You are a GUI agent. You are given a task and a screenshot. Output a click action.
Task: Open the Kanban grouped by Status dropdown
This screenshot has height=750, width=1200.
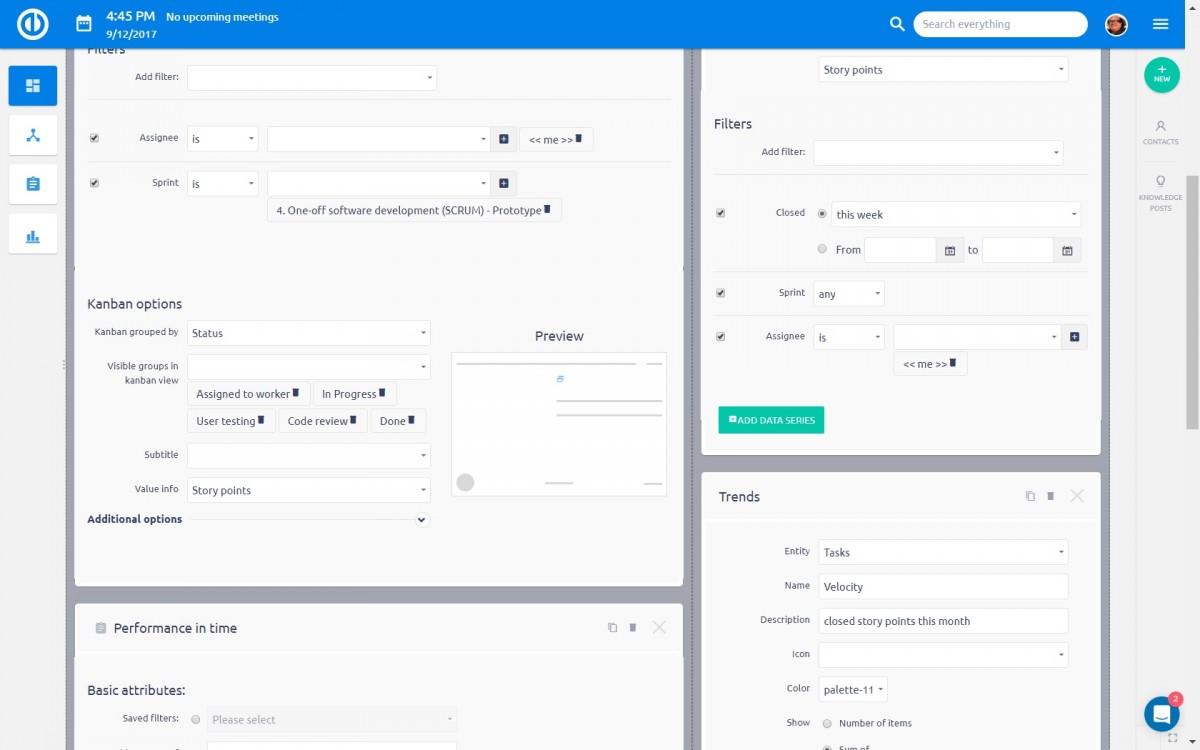(308, 333)
